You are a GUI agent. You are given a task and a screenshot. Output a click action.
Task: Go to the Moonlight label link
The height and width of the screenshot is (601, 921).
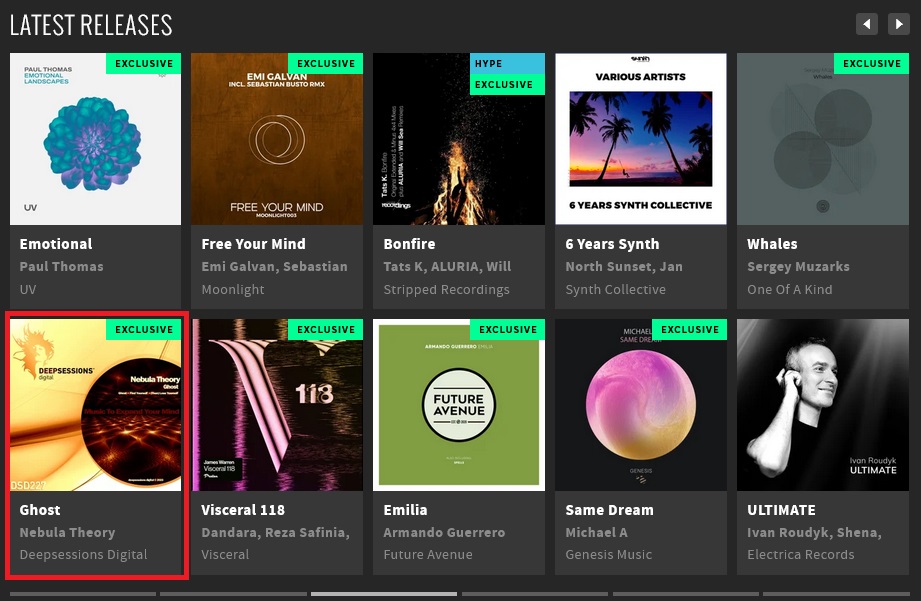pyautogui.click(x=233, y=290)
